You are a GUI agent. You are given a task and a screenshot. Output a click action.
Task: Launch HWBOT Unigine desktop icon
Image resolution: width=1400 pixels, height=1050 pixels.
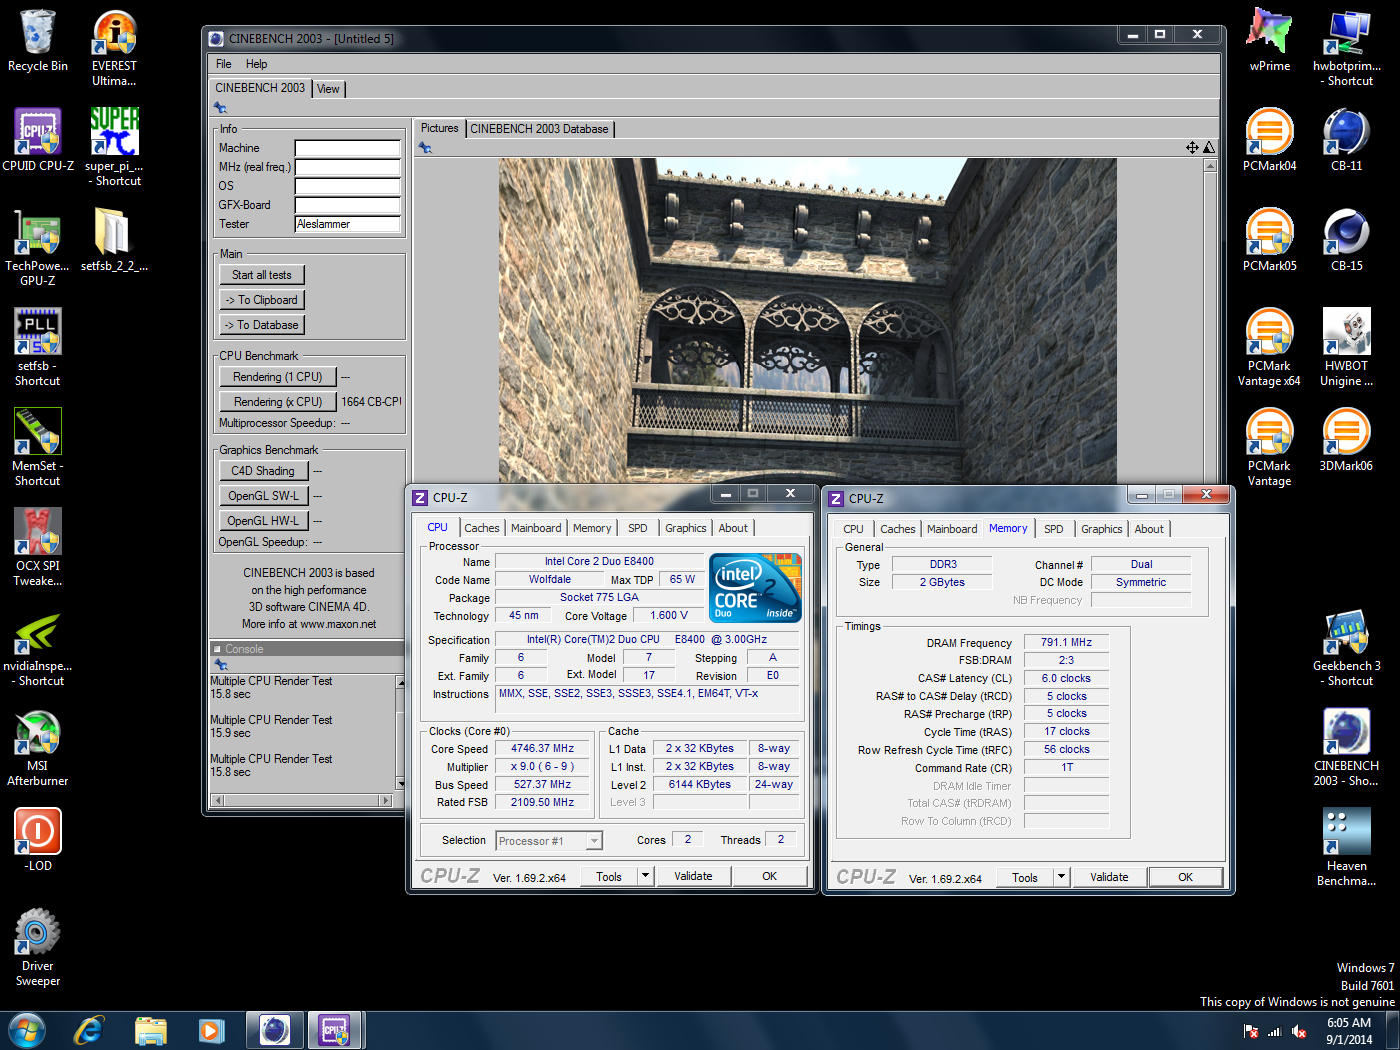click(x=1347, y=347)
